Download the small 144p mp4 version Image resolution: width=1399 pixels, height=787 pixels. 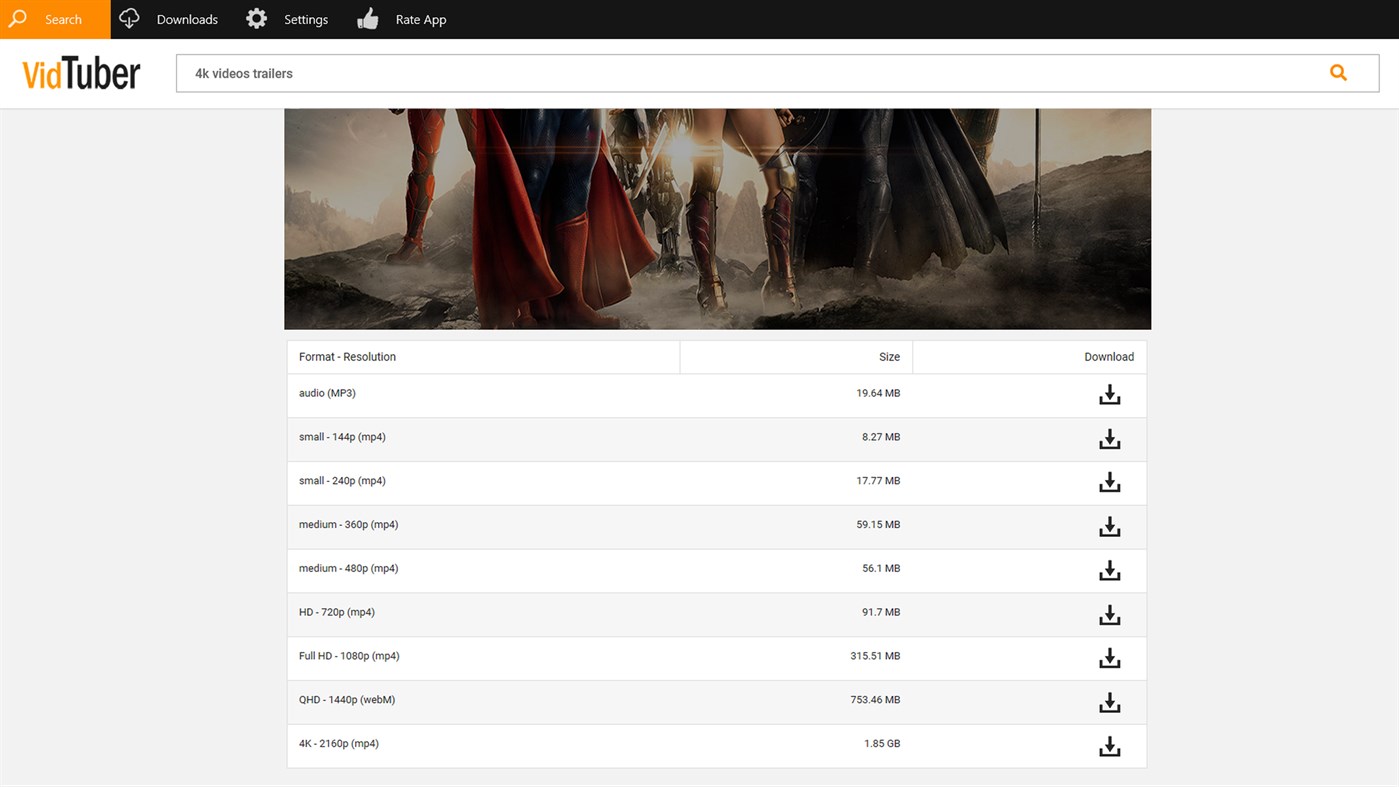[1109, 439]
